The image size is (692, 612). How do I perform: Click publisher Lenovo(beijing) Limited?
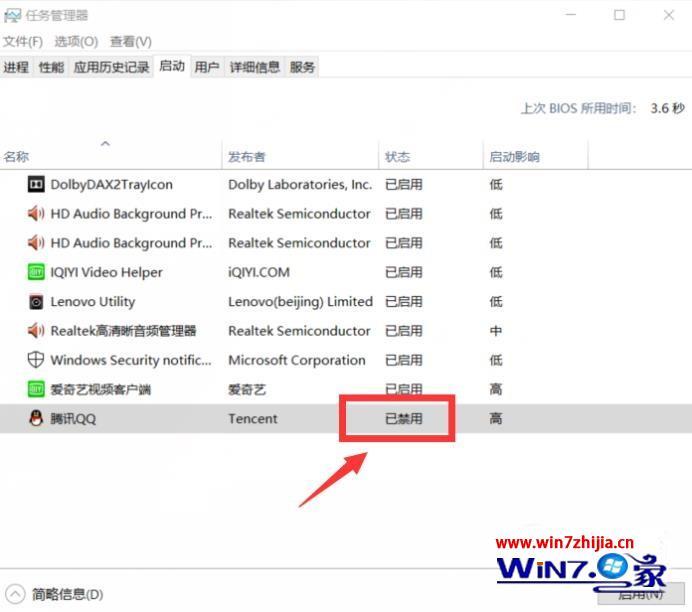click(301, 302)
